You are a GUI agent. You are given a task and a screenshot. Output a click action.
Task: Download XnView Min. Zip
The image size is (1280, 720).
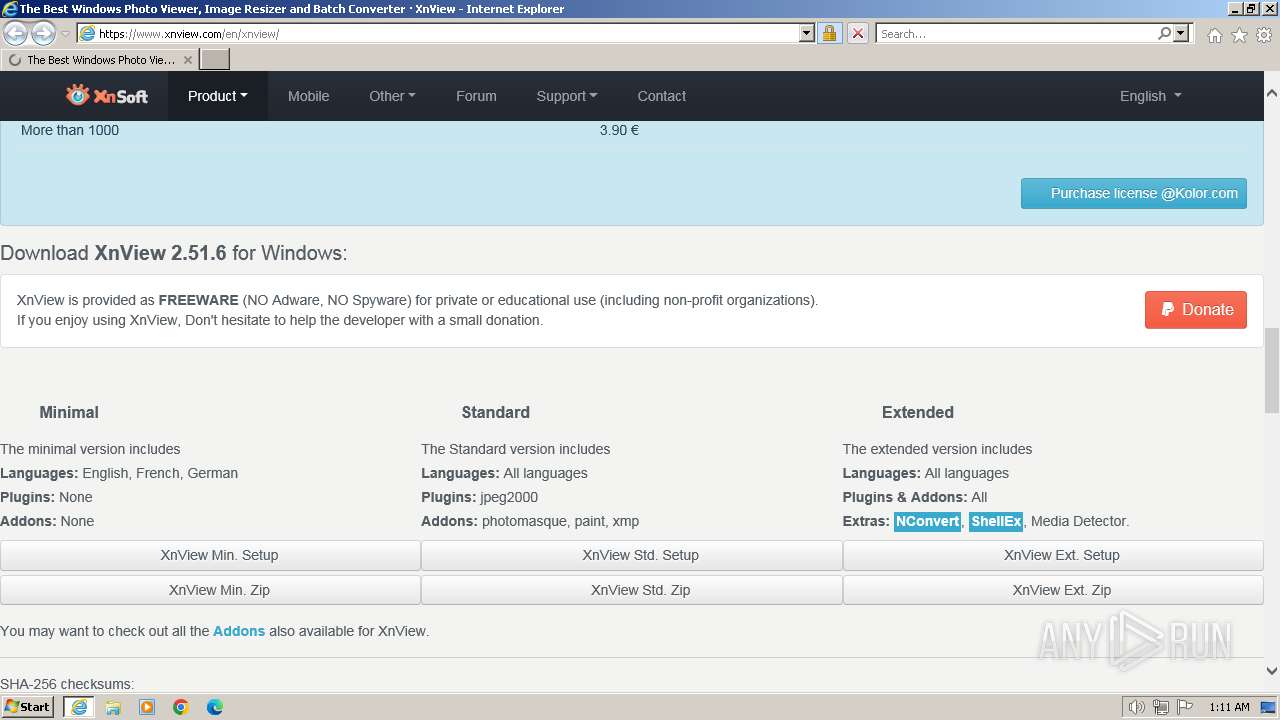(210, 590)
